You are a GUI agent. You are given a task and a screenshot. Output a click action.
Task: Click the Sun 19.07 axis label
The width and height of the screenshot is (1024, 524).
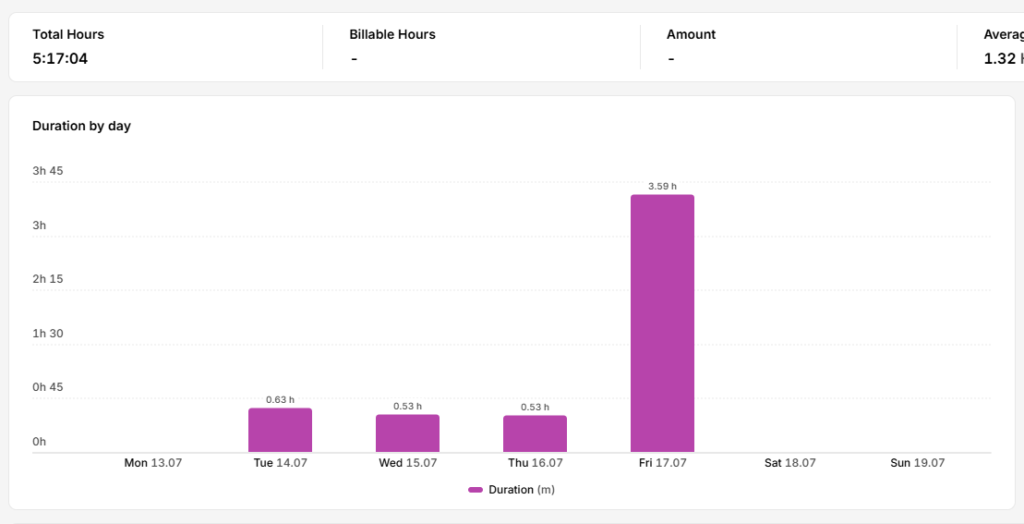[x=917, y=463]
